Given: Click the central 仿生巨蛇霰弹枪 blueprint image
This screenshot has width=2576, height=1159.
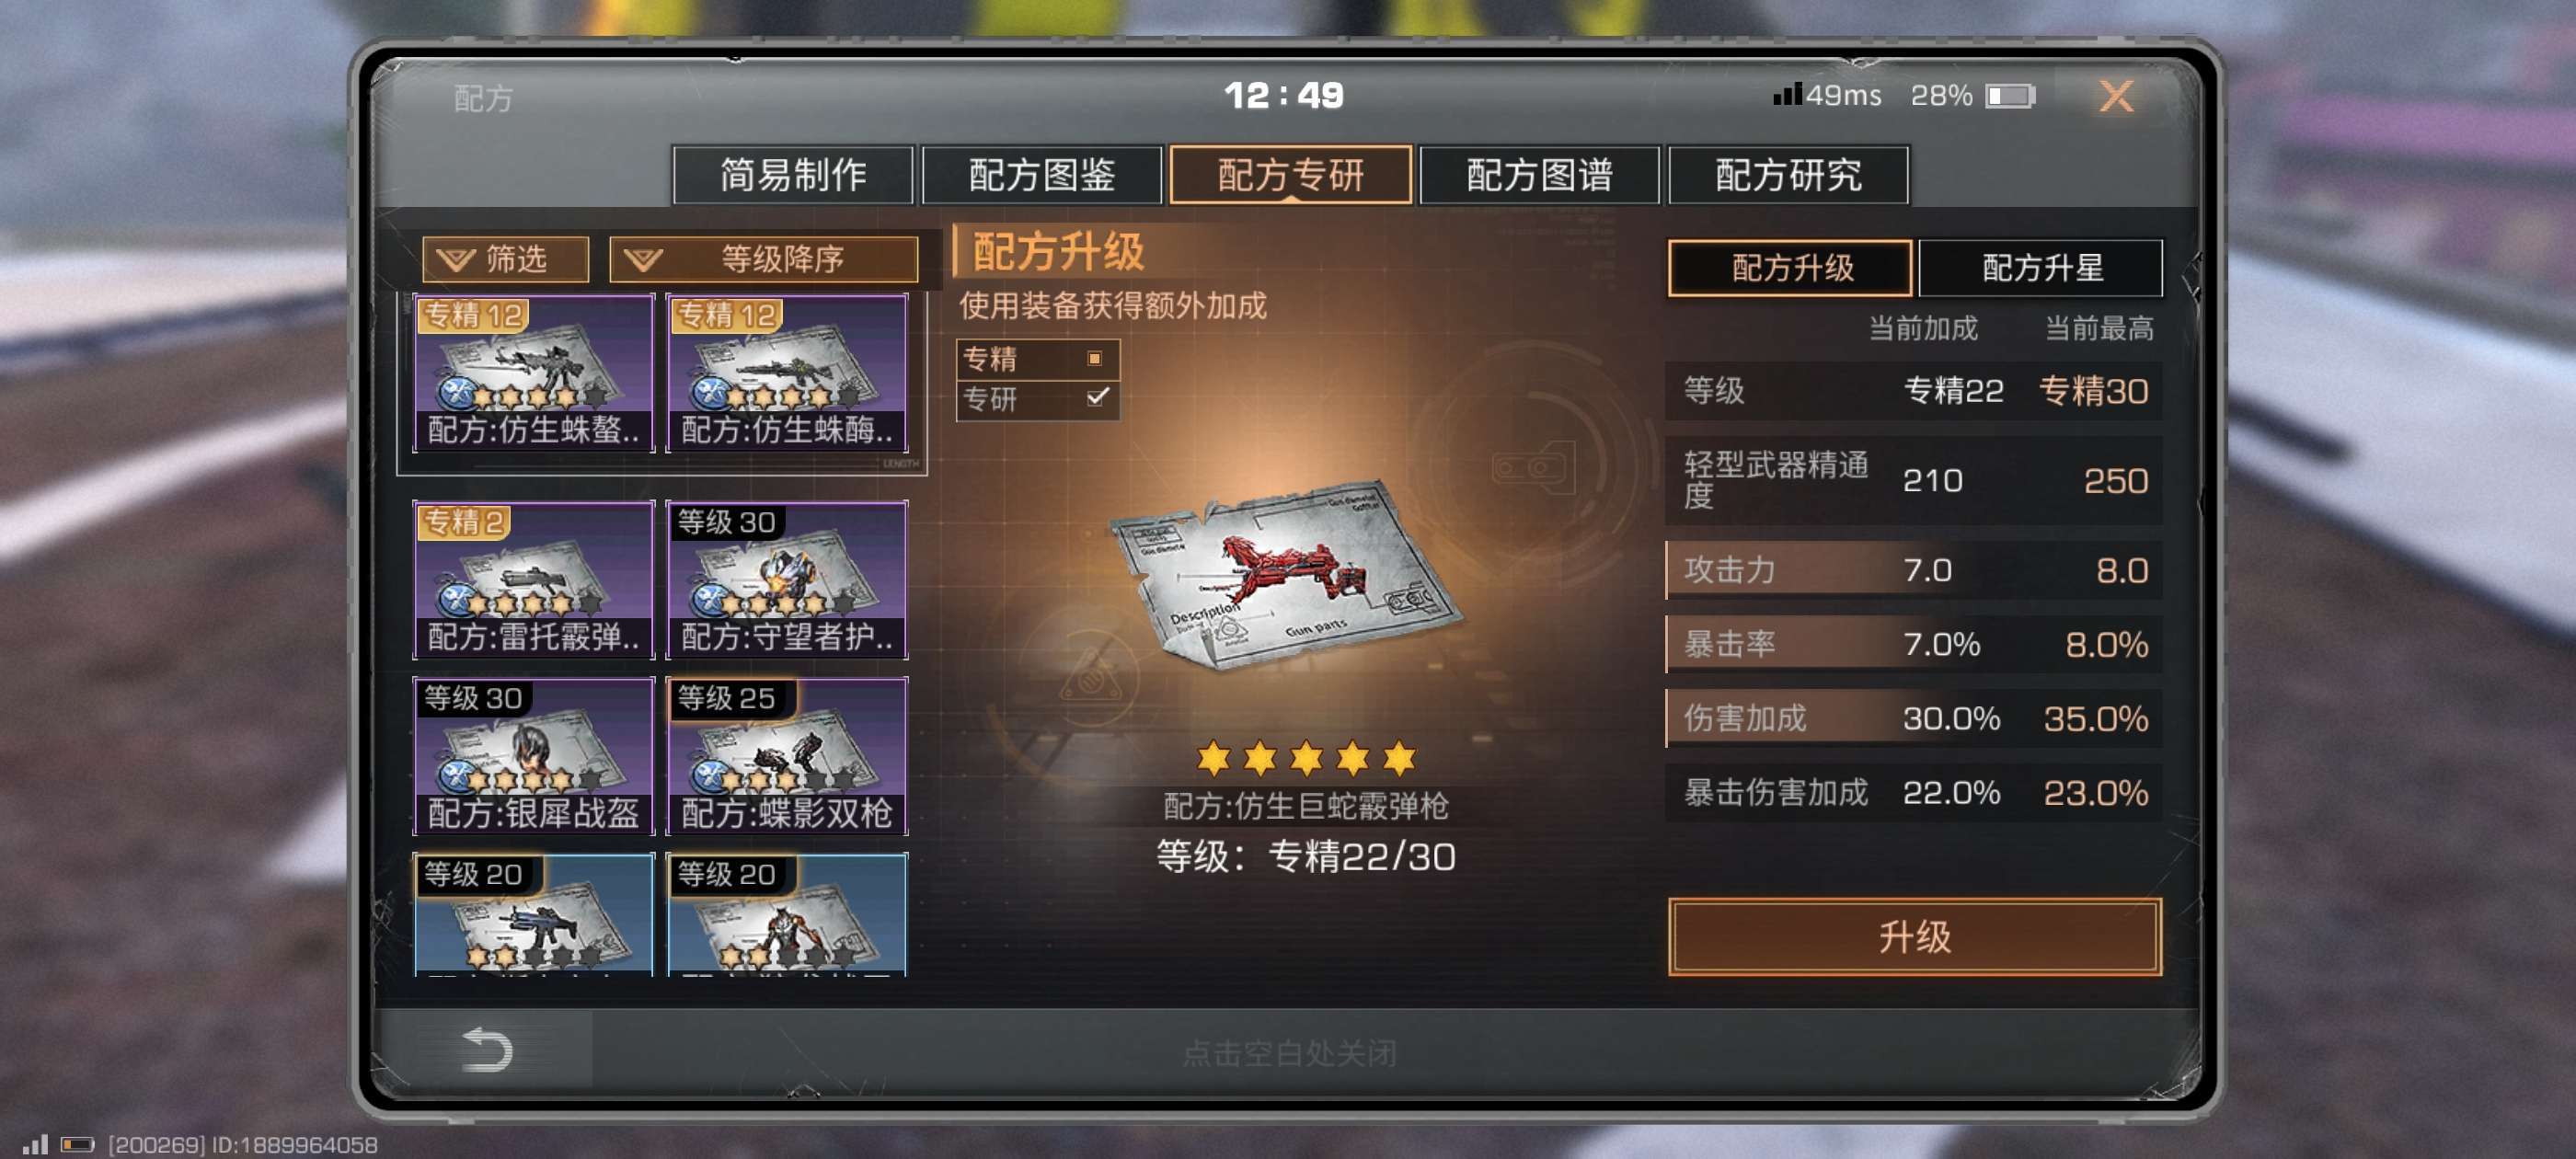Looking at the screenshot, I should [1286, 576].
